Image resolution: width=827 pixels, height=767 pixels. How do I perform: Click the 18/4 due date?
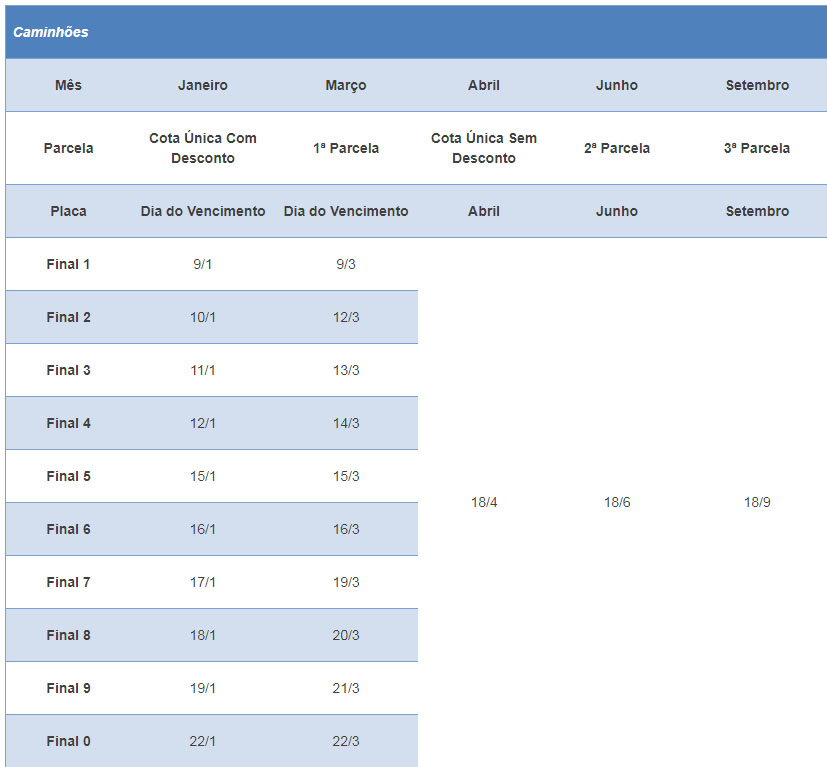pos(484,502)
